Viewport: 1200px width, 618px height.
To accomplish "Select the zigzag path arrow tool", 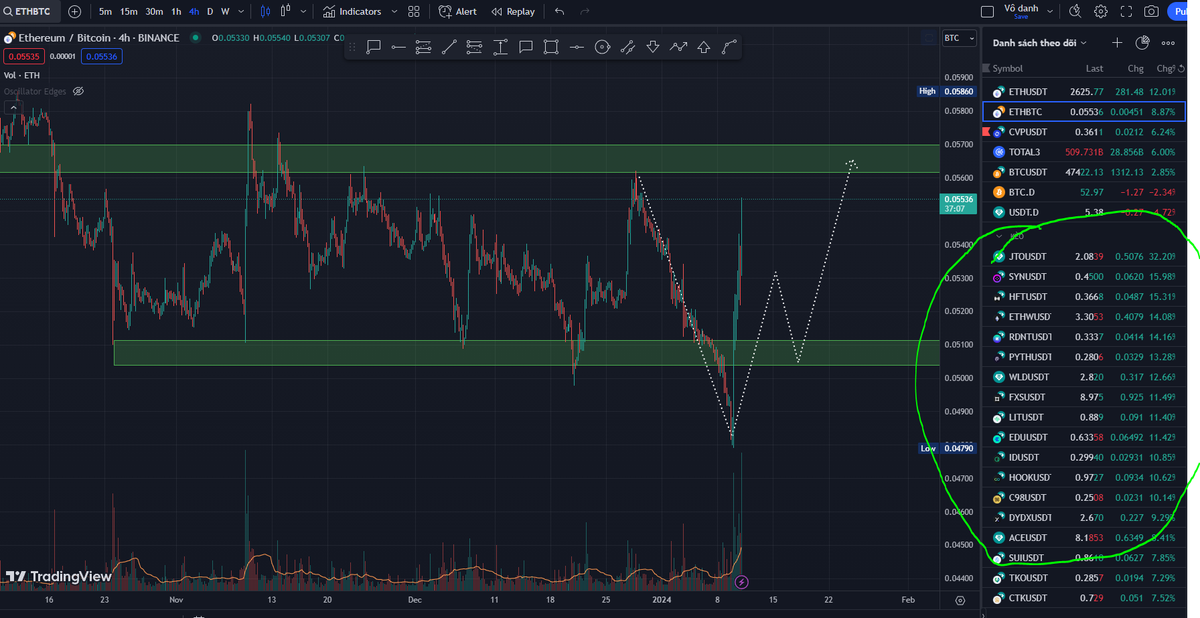I will tap(679, 46).
